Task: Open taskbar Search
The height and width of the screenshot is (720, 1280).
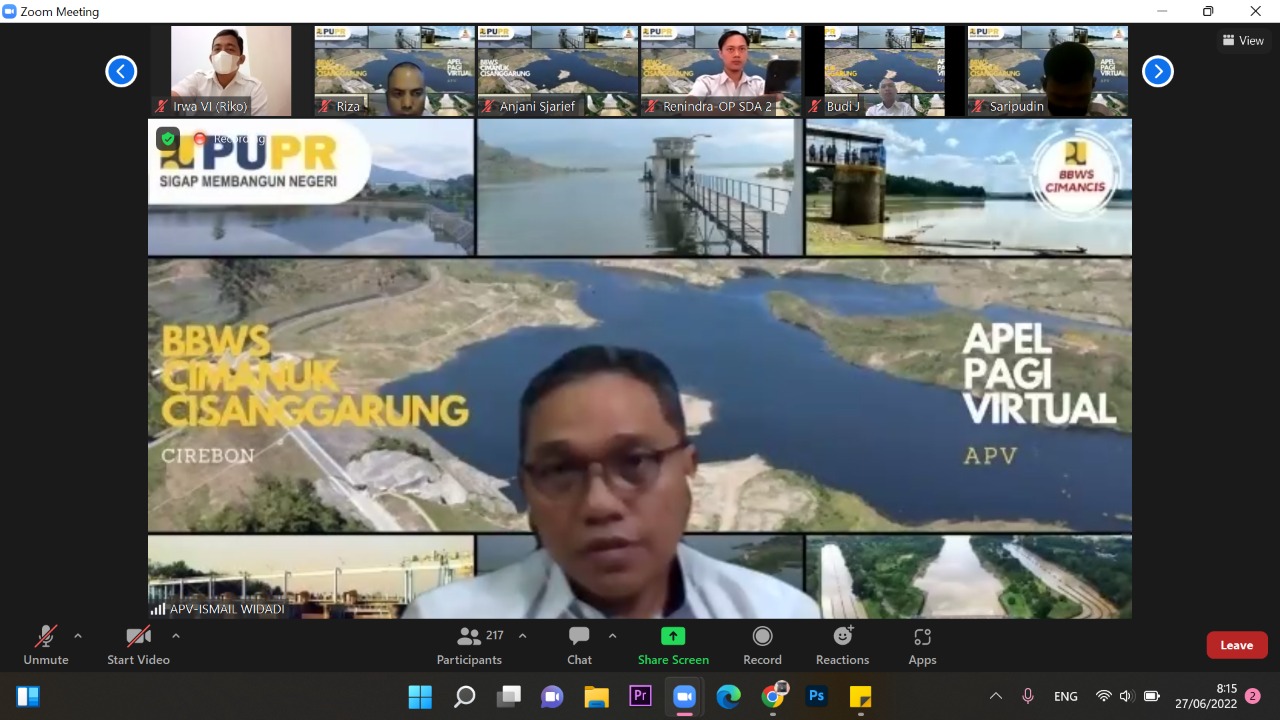Action: coord(464,696)
